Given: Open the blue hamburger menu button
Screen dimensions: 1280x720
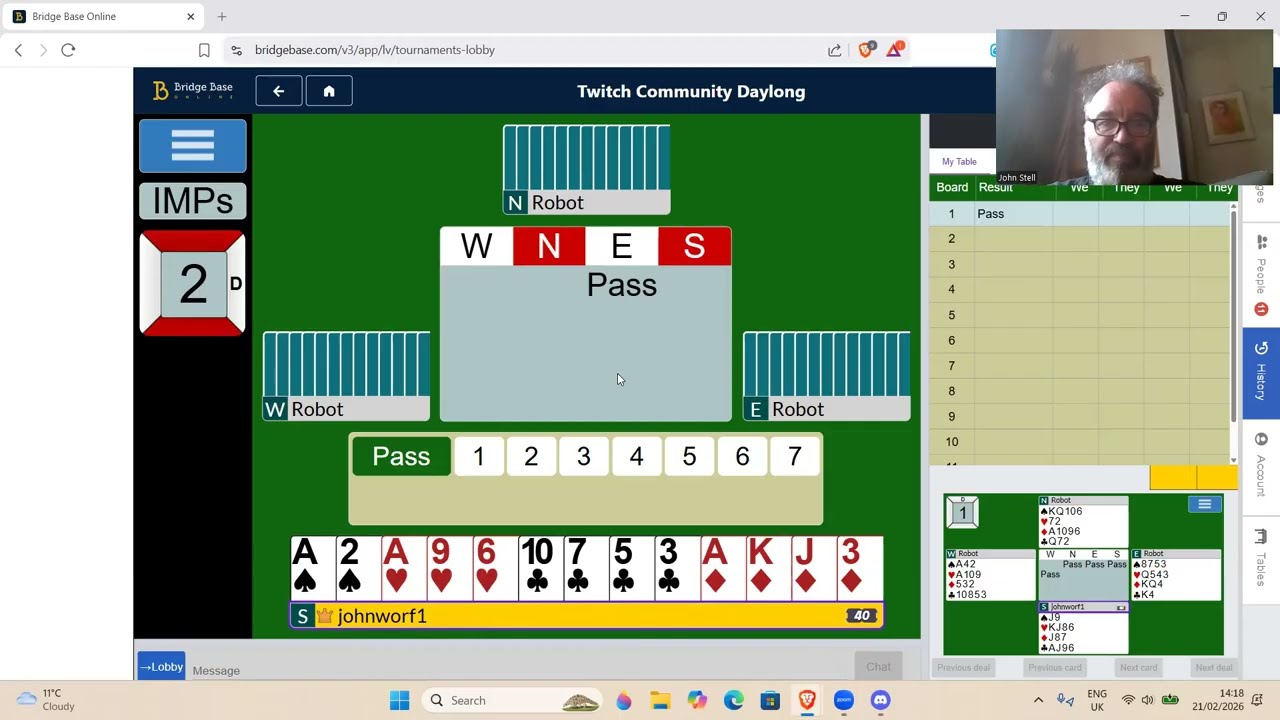Looking at the screenshot, I should (192, 146).
